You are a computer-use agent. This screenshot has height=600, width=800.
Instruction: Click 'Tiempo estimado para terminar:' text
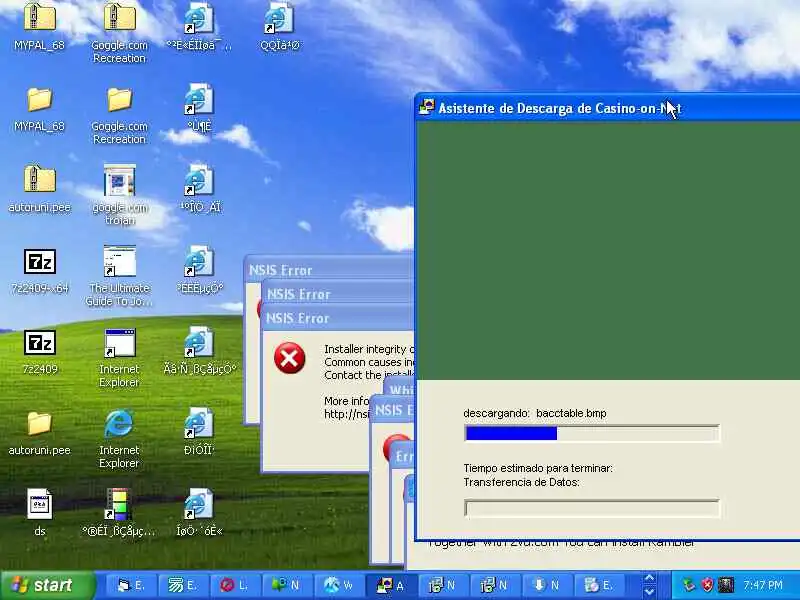click(x=538, y=468)
